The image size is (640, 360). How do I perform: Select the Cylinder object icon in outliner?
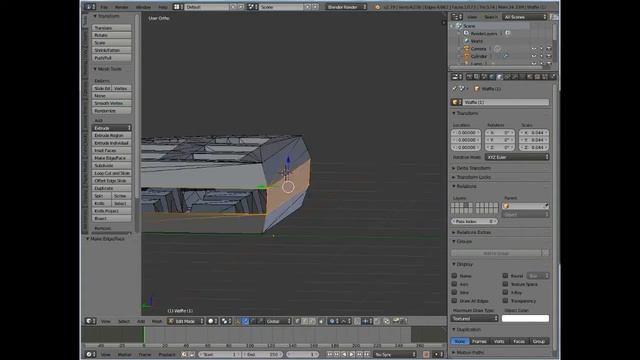467,56
